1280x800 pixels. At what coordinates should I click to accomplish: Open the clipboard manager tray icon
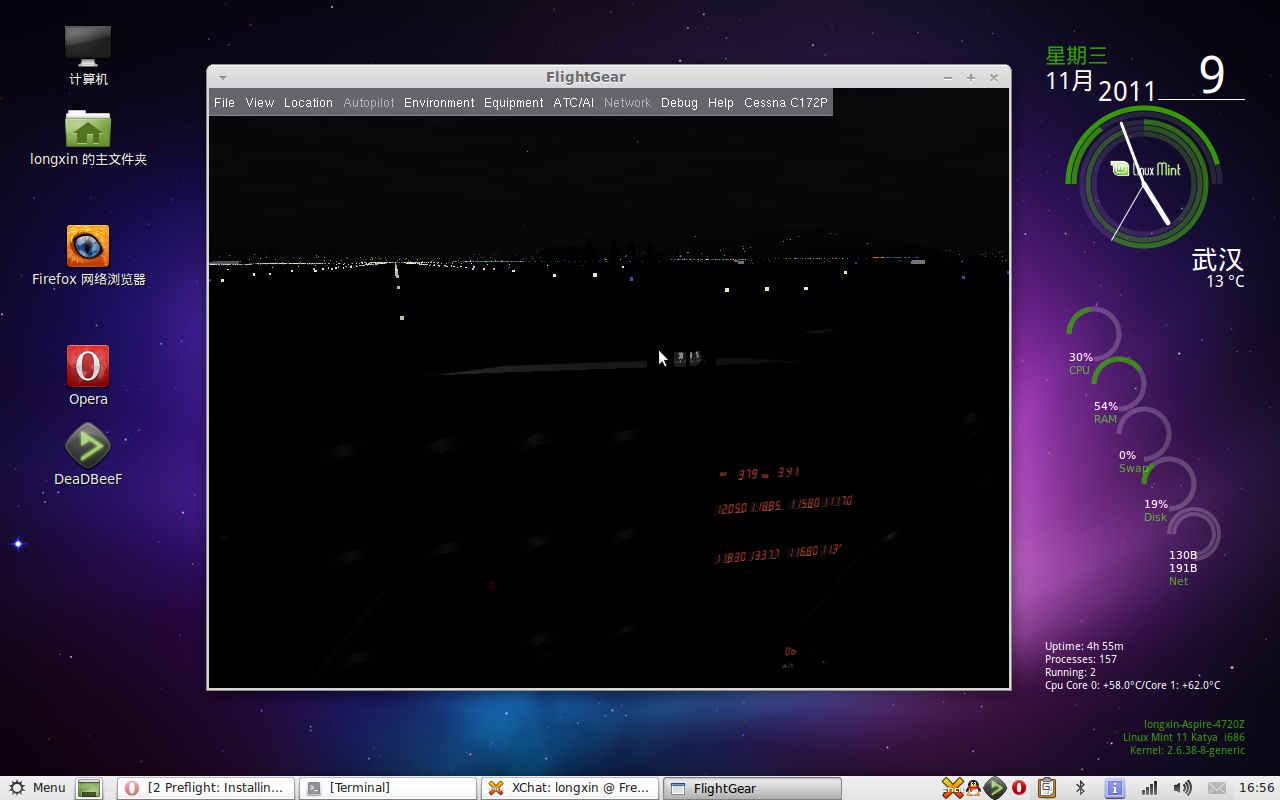coord(1047,788)
